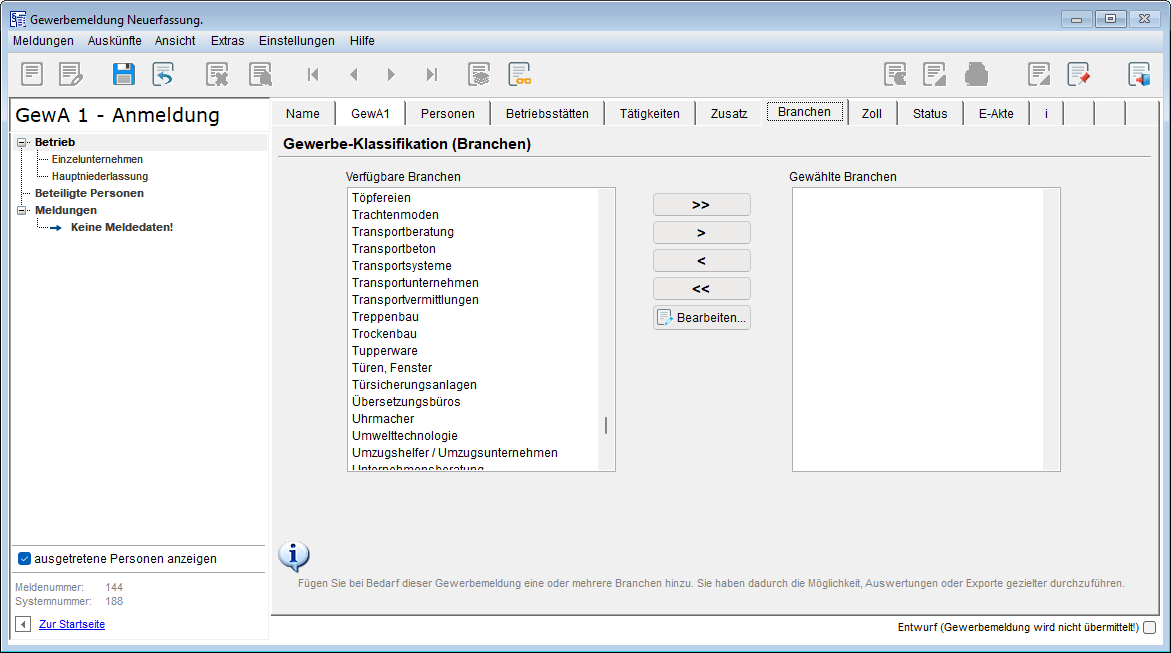Screen dimensions: 1171x653
Task: Select Hauptniederlassung in the tree
Action: pos(100,176)
